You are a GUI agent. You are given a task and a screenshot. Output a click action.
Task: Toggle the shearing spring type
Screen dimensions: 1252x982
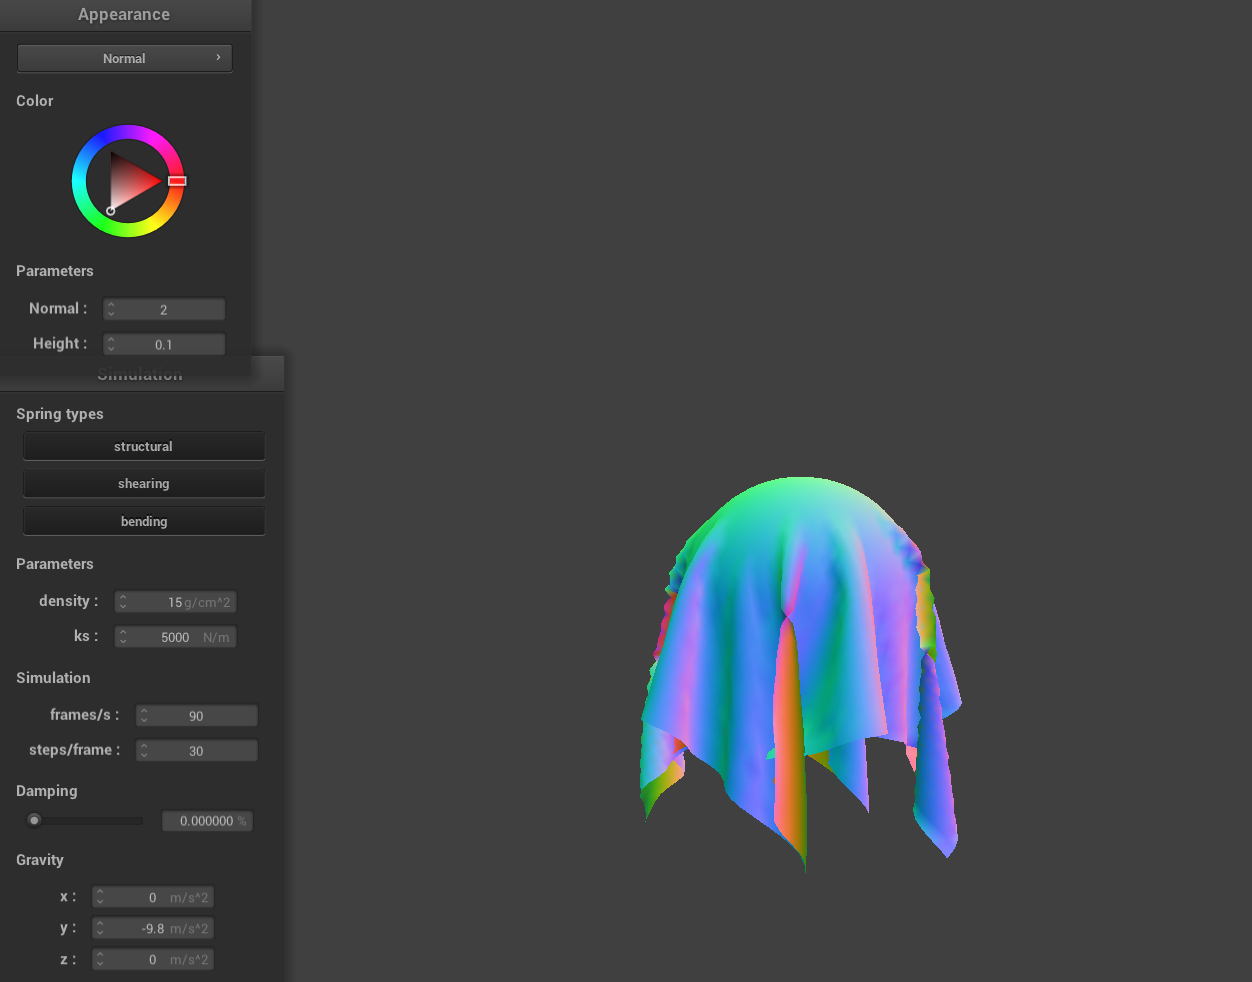coord(143,484)
